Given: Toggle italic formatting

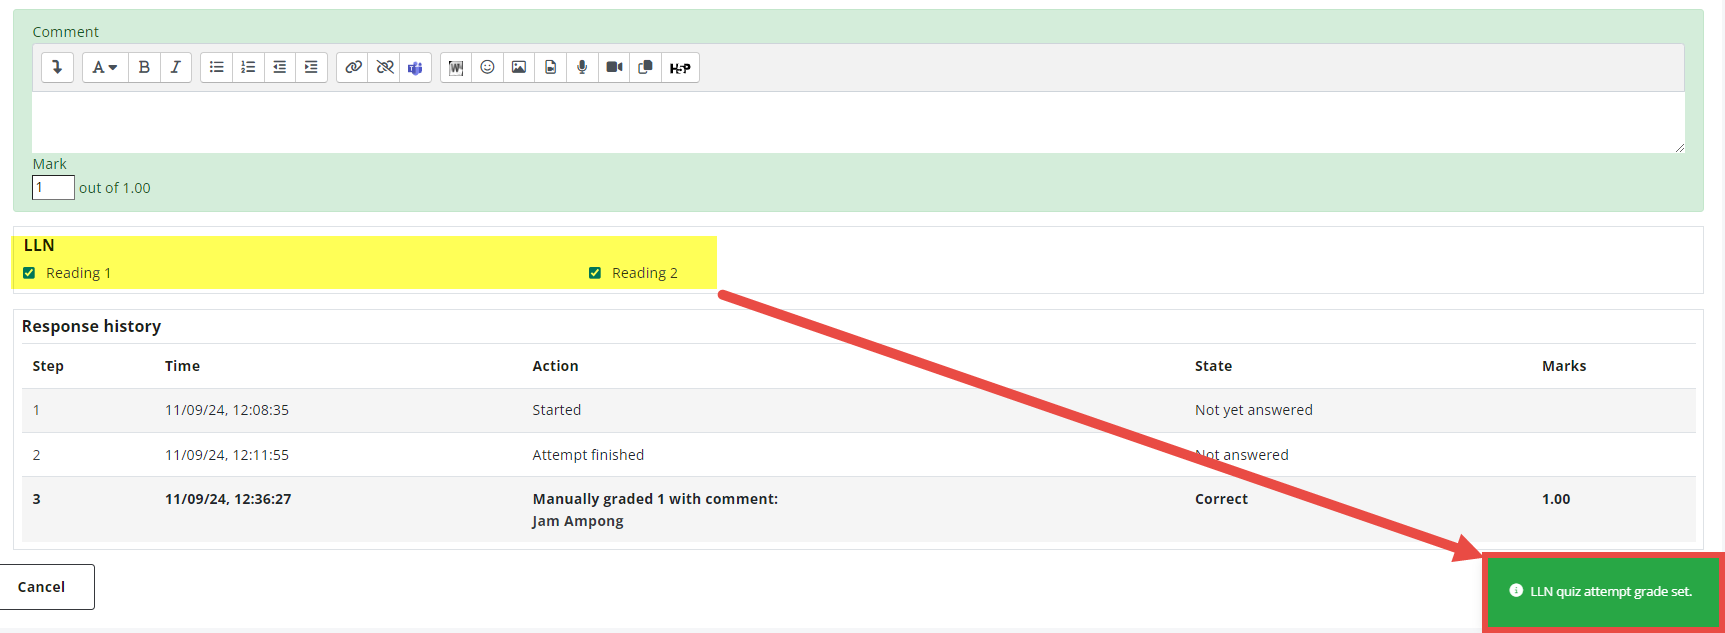Looking at the screenshot, I should pyautogui.click(x=175, y=67).
